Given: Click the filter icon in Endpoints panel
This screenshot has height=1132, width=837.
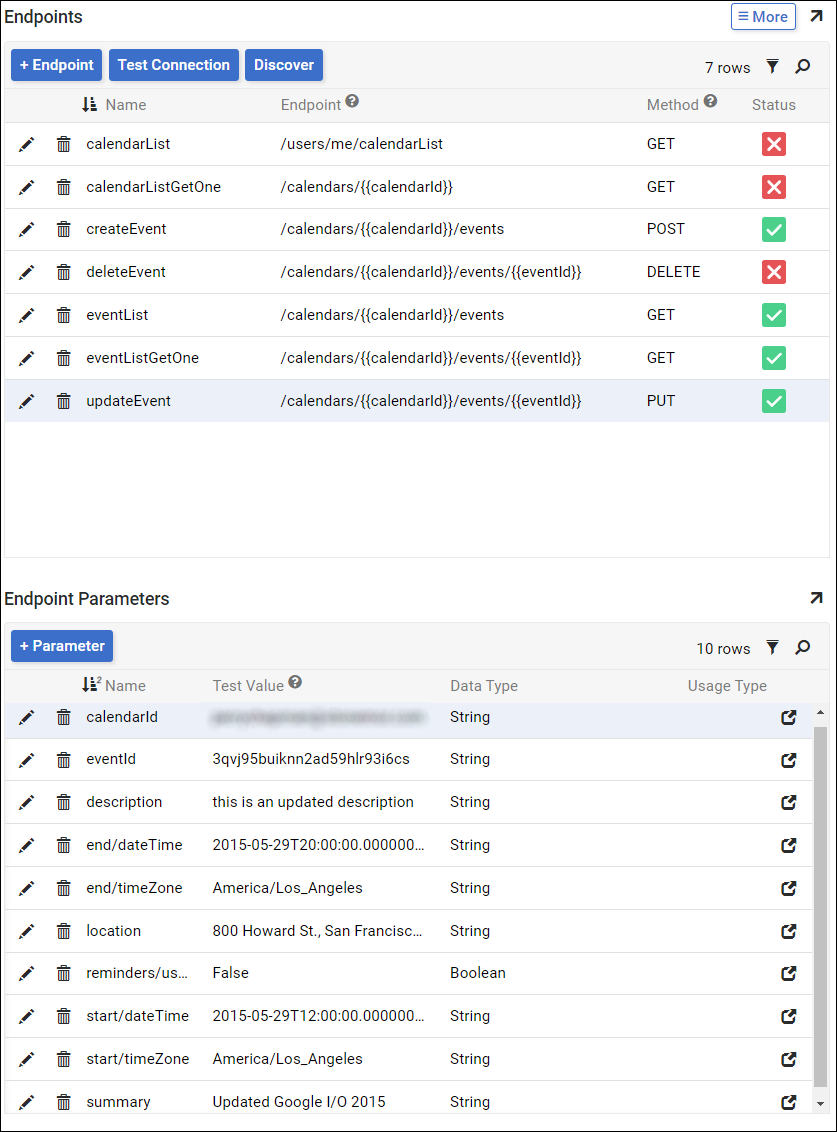Looking at the screenshot, I should point(772,67).
